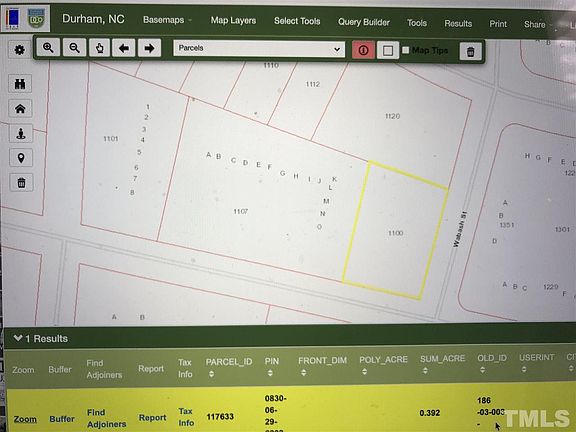Toggle the rectangle select box tool
Screen dimensions: 576x432
pyautogui.click(x=388, y=50)
